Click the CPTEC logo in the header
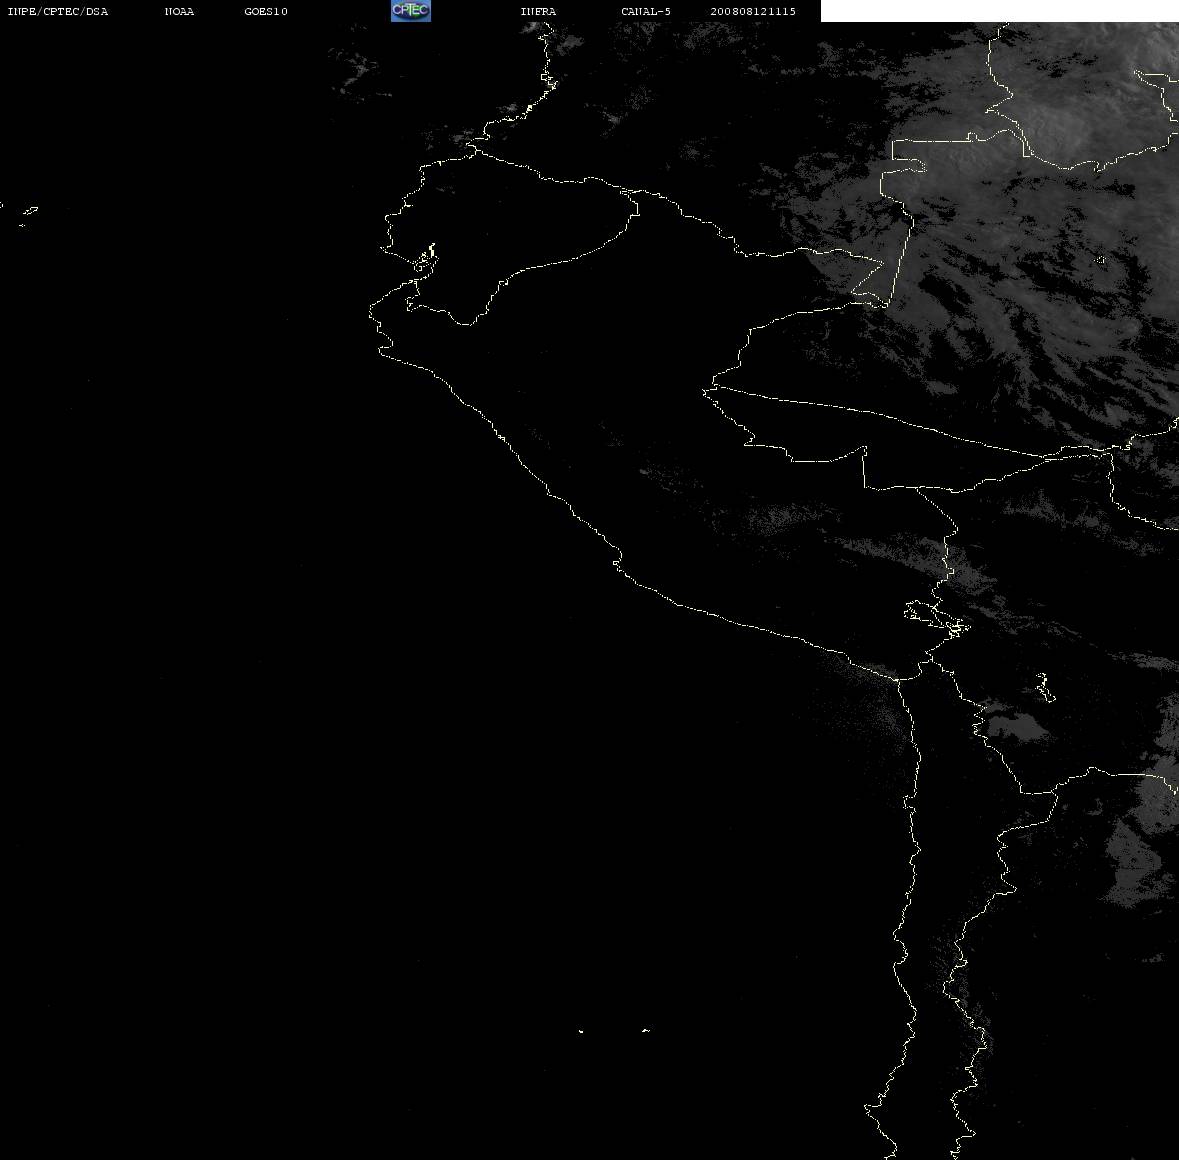 pos(411,11)
